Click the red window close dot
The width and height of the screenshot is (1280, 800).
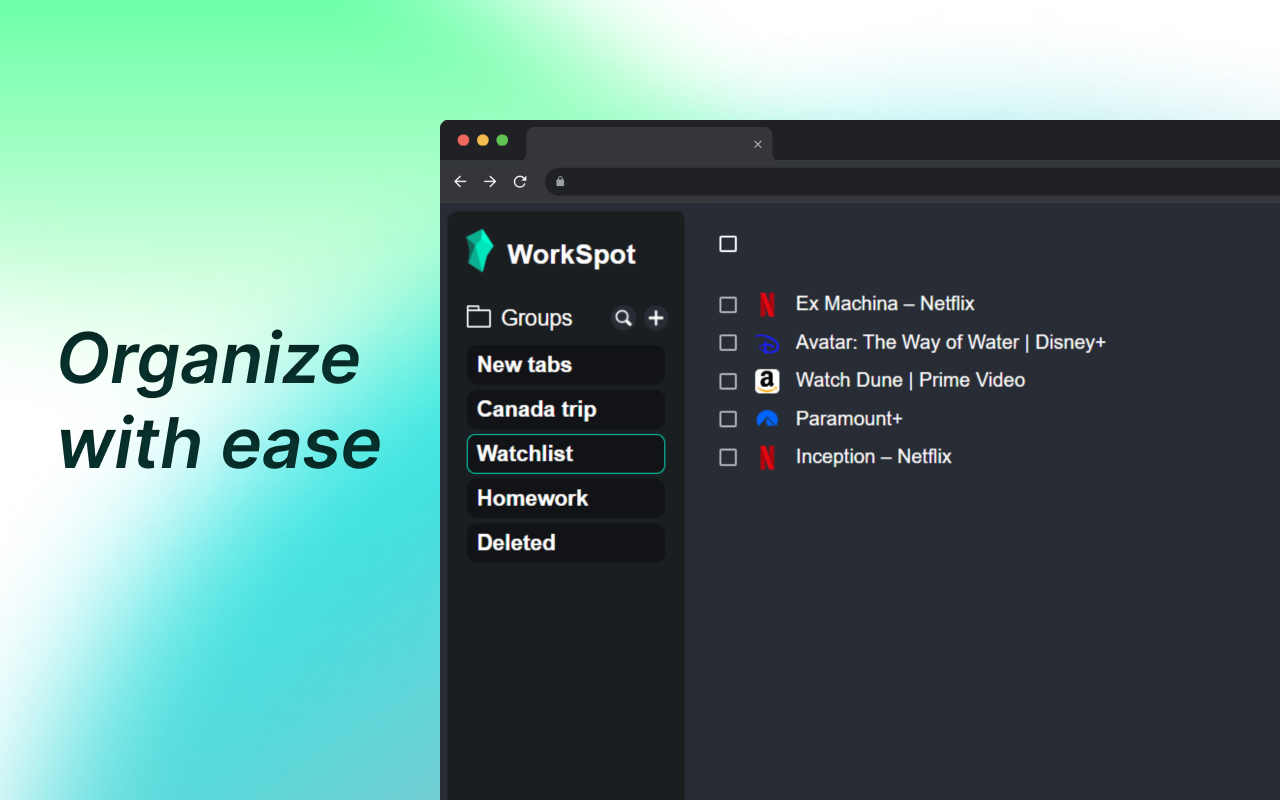tap(463, 140)
